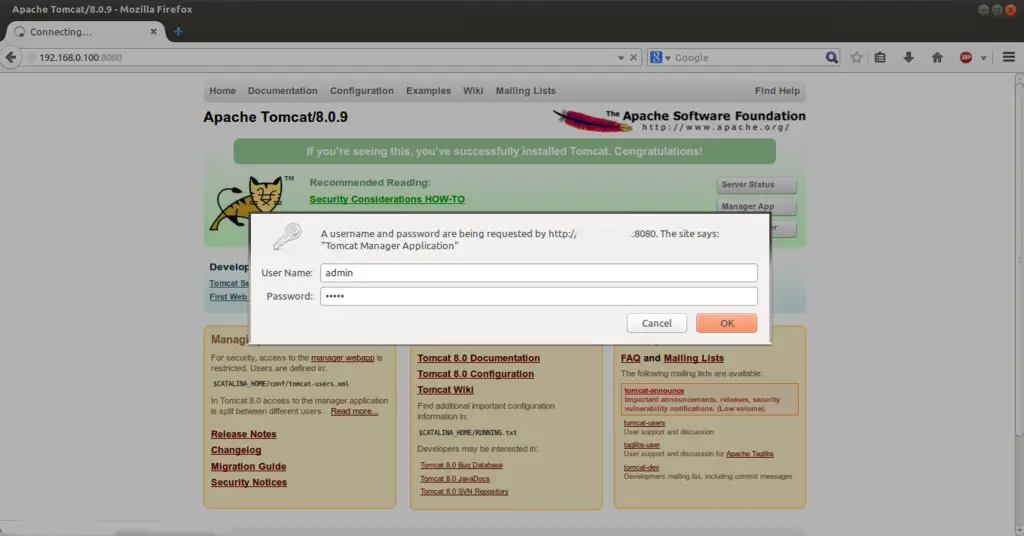Stop loading with the address bar X

pos(633,57)
